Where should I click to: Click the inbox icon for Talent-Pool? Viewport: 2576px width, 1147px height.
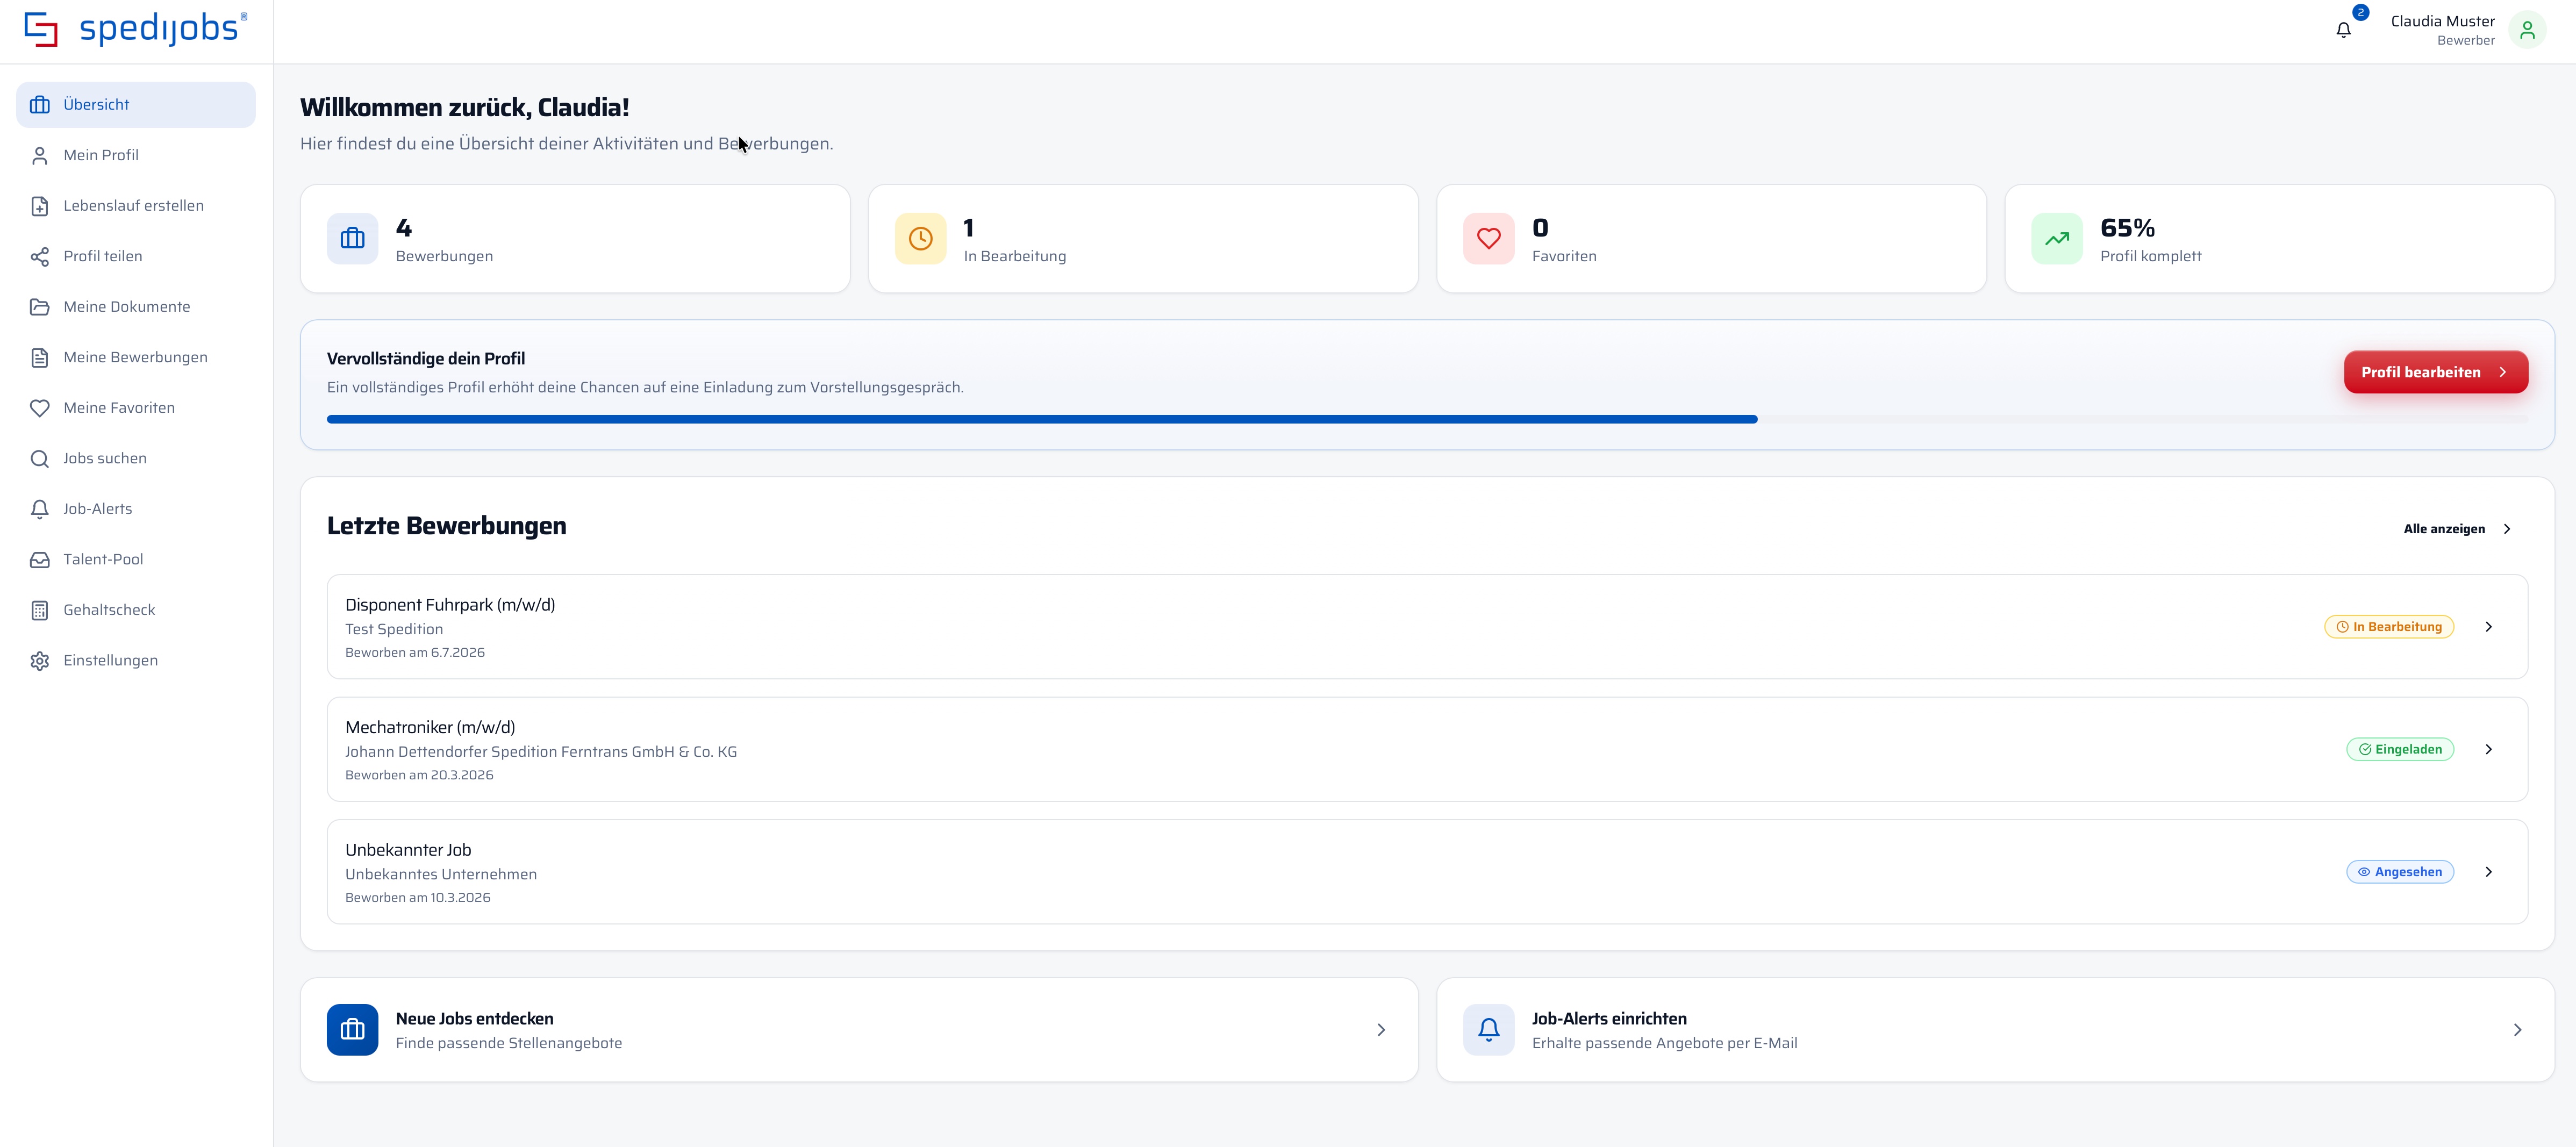tap(40, 560)
